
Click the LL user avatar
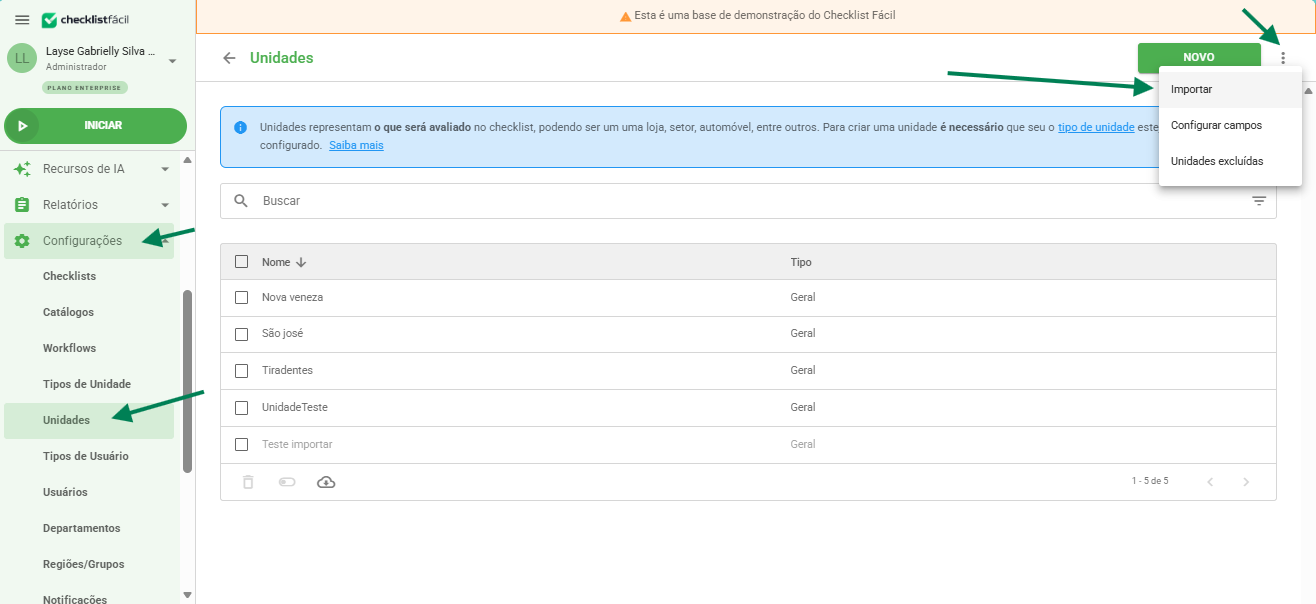click(x=21, y=59)
